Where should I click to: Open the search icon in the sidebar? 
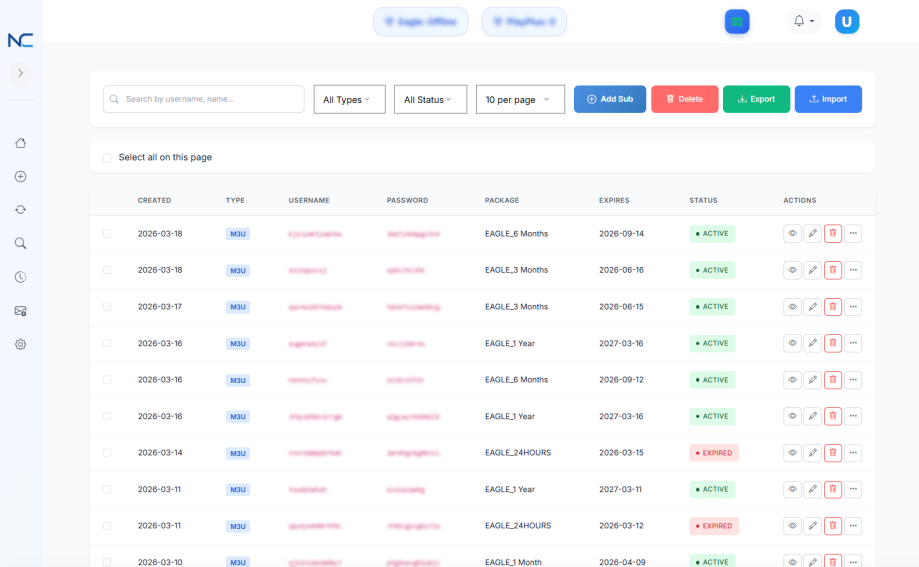point(20,243)
